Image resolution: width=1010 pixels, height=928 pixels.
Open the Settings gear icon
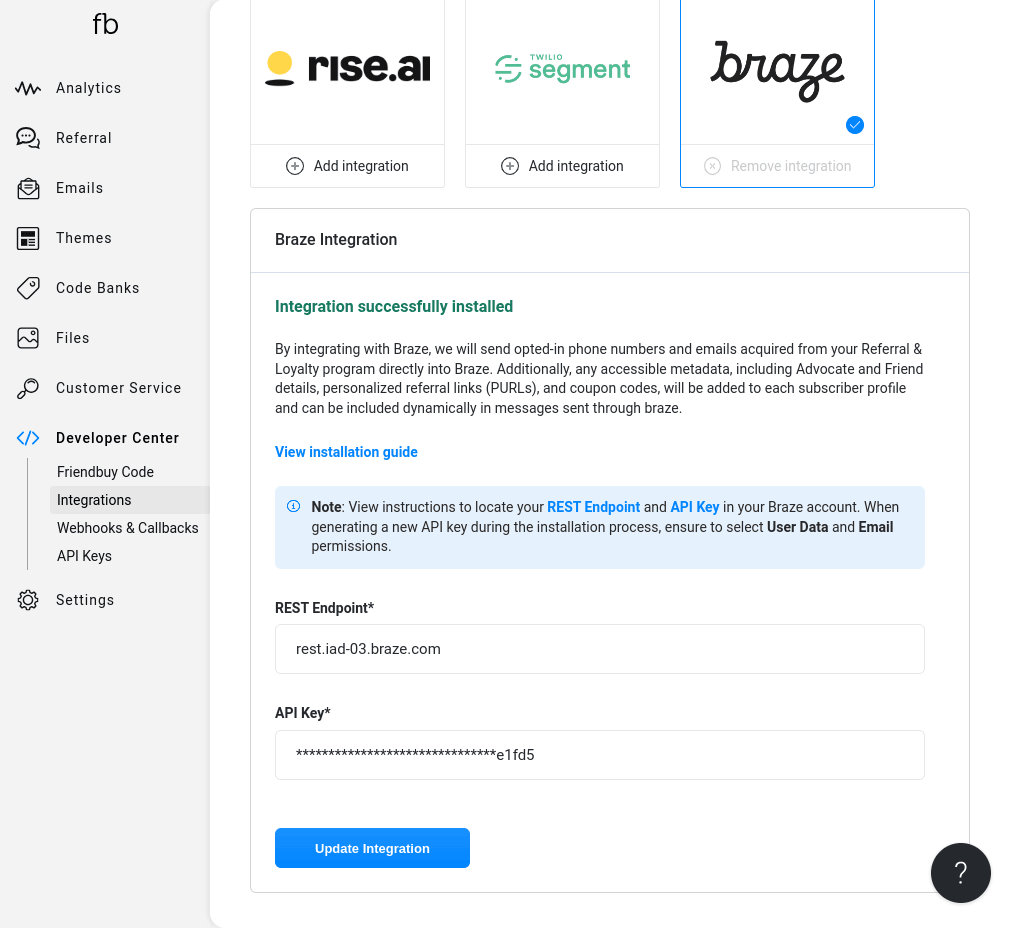(28, 600)
